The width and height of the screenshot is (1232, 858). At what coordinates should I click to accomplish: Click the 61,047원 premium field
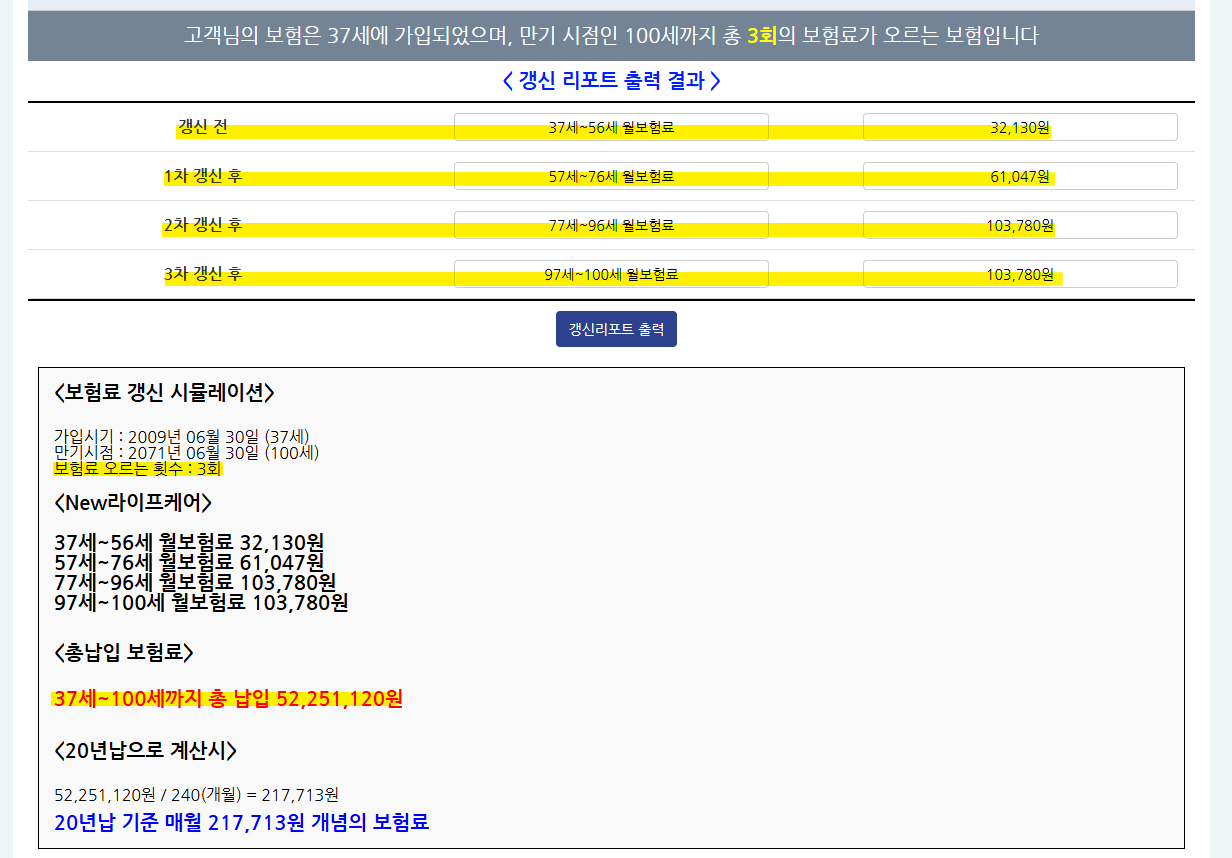[1020, 176]
